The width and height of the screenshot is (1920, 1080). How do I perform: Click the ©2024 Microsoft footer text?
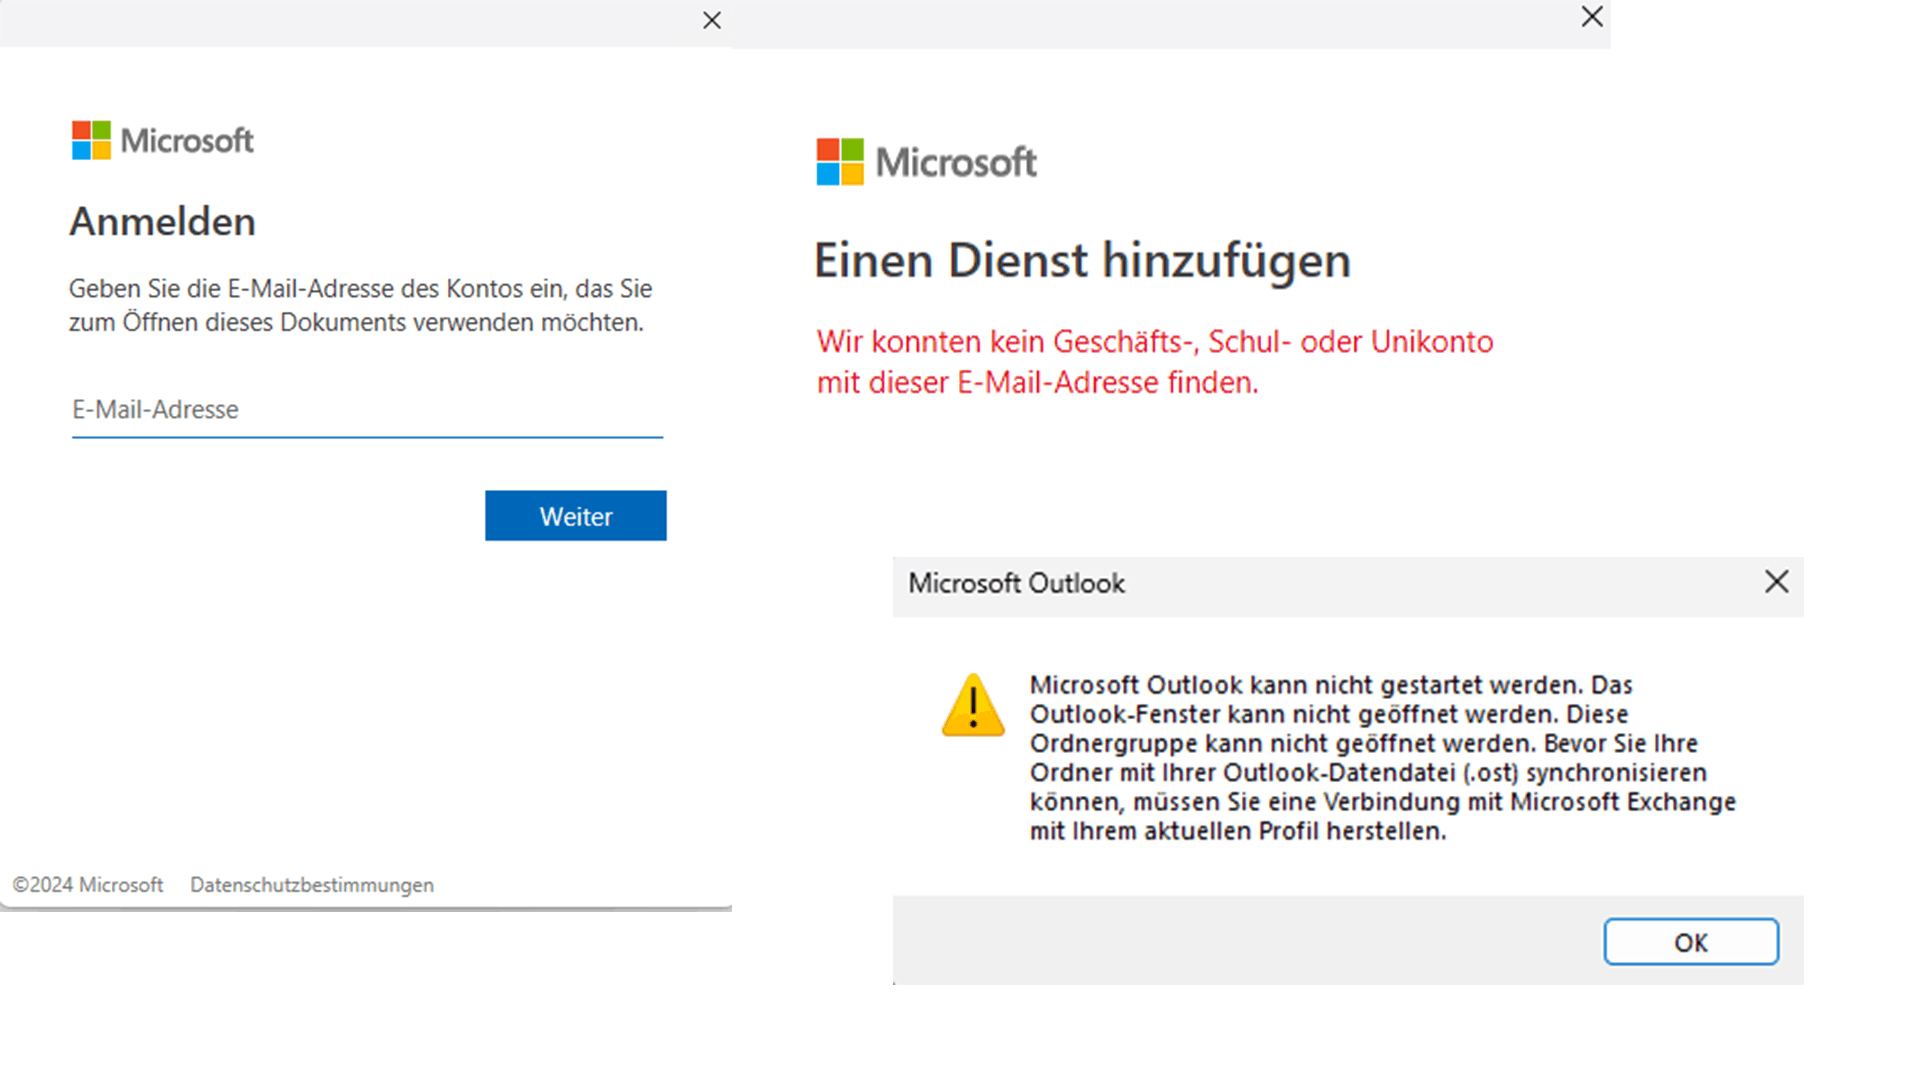tap(88, 885)
